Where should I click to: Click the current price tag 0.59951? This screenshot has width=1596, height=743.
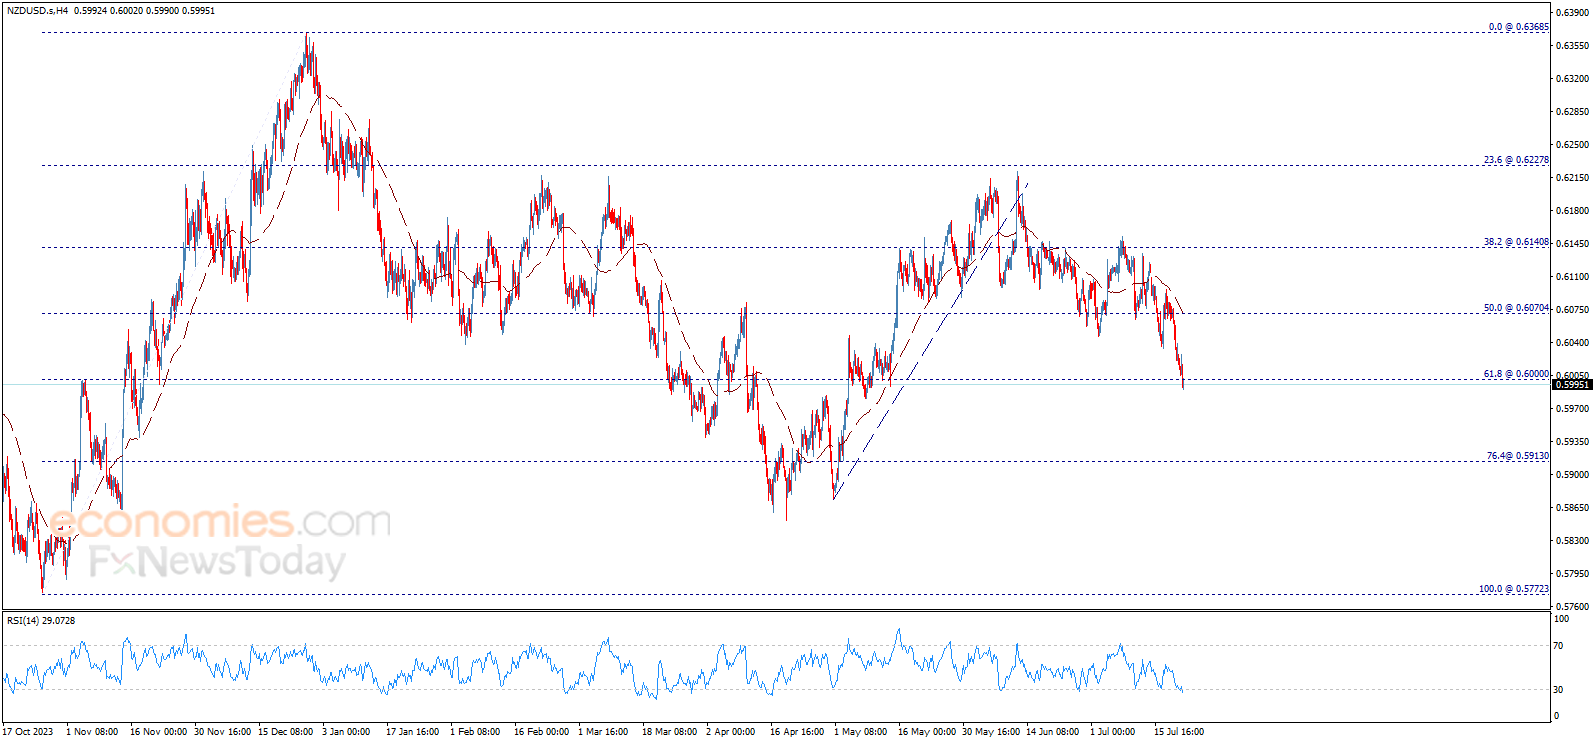1571,384
